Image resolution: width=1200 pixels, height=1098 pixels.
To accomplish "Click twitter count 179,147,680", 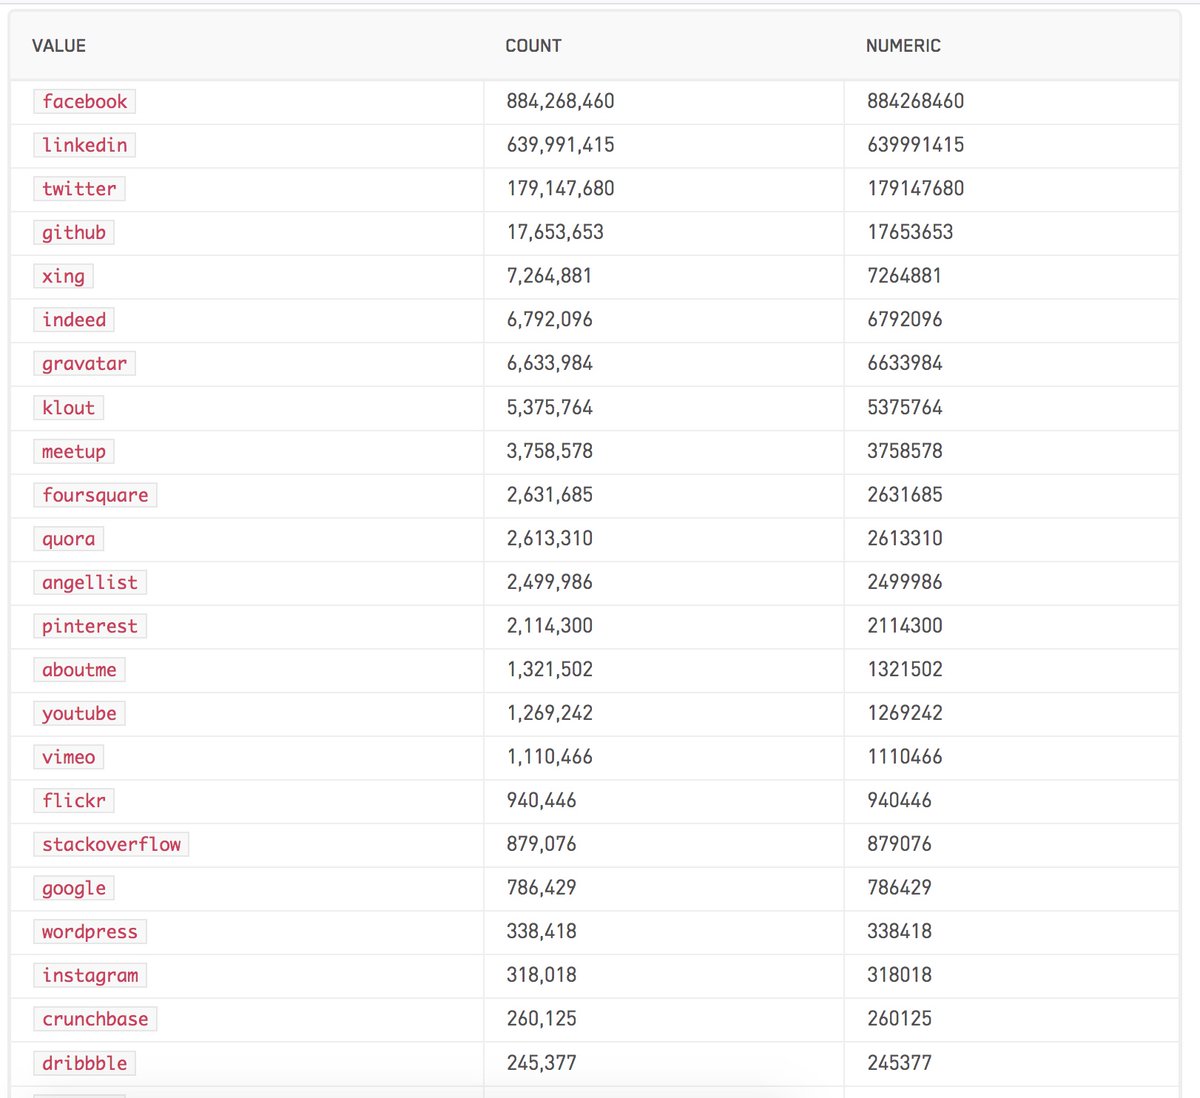I will click(x=560, y=189).
